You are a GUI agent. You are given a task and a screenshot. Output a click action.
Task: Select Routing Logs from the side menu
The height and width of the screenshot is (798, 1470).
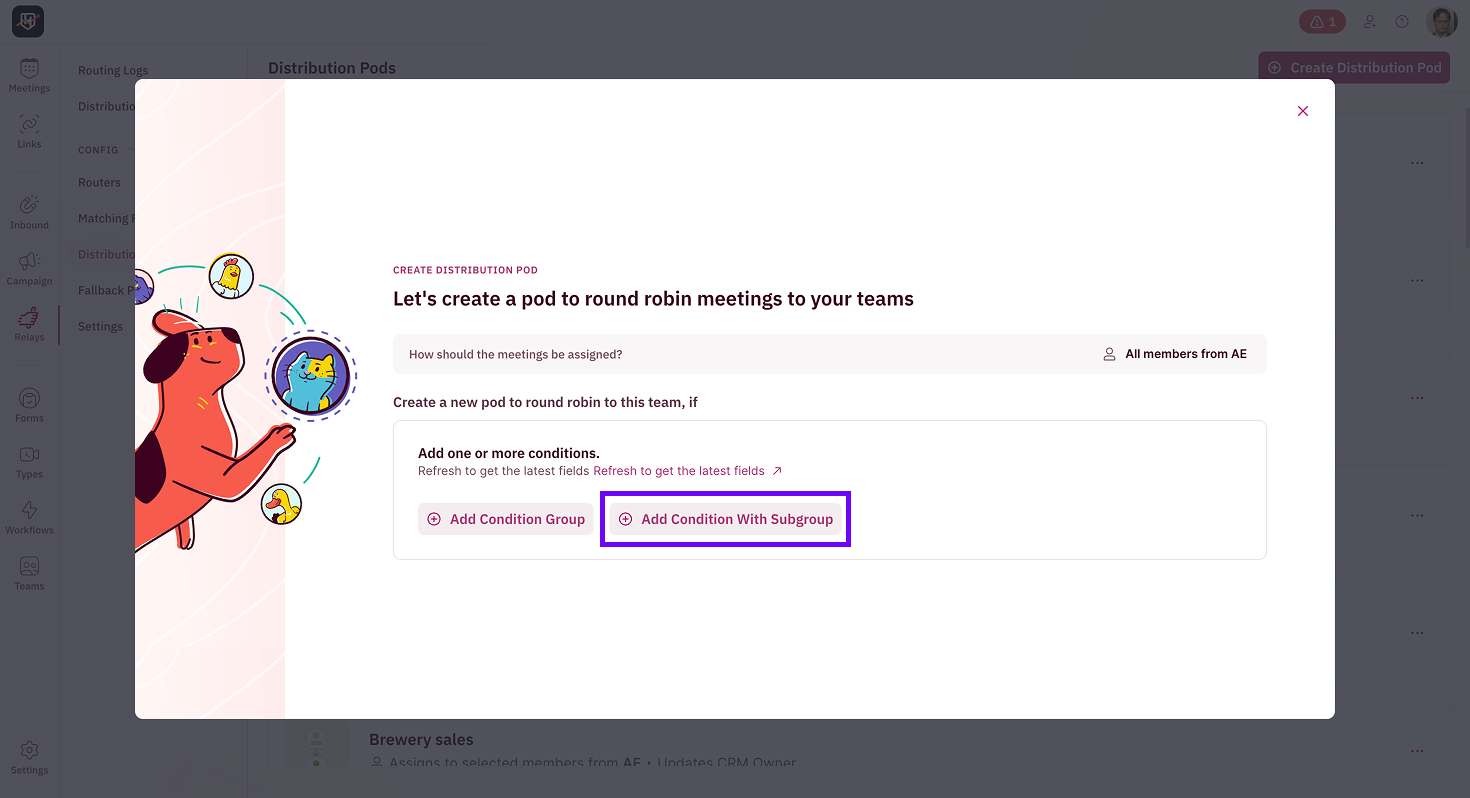coord(113,70)
